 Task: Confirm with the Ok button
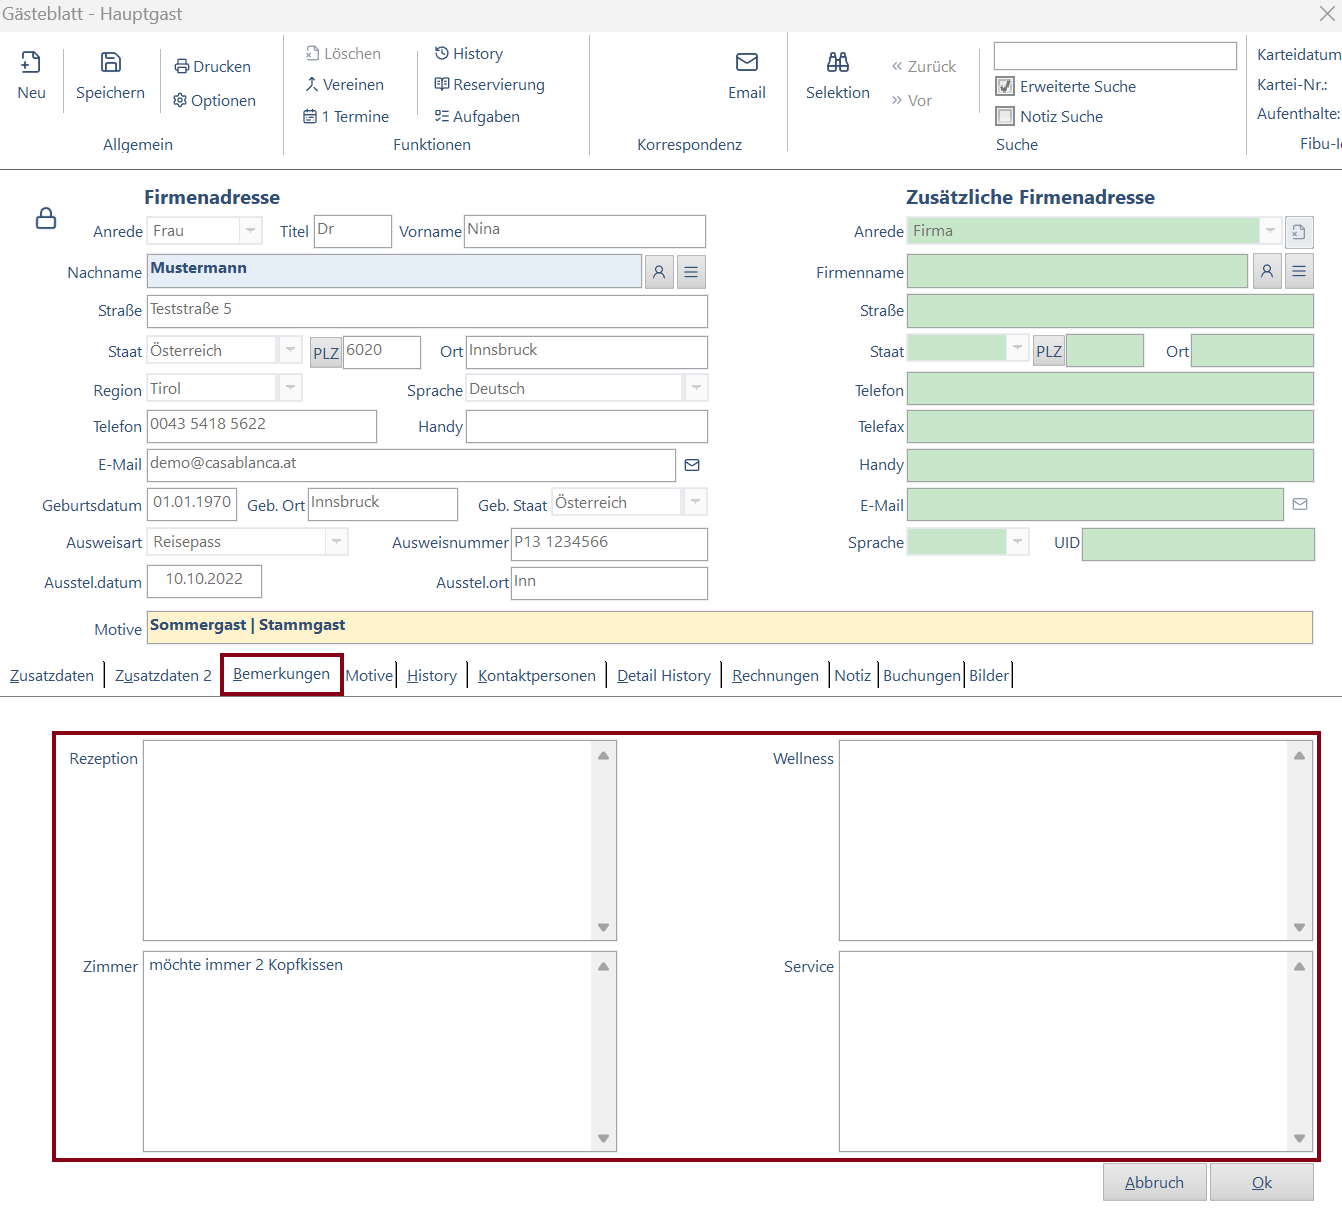click(1262, 1182)
